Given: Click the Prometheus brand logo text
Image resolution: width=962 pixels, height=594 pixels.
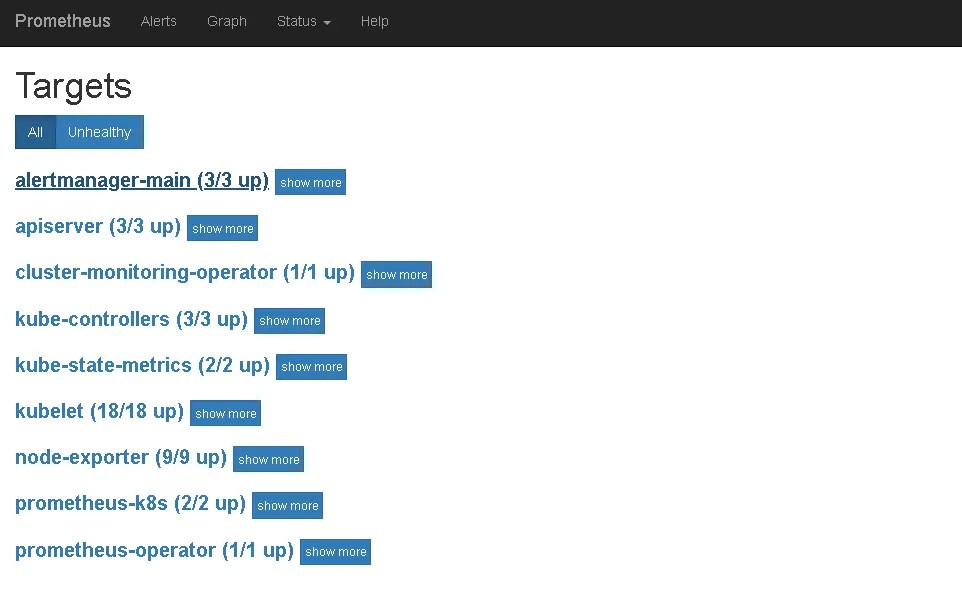Looking at the screenshot, I should (x=63, y=21).
